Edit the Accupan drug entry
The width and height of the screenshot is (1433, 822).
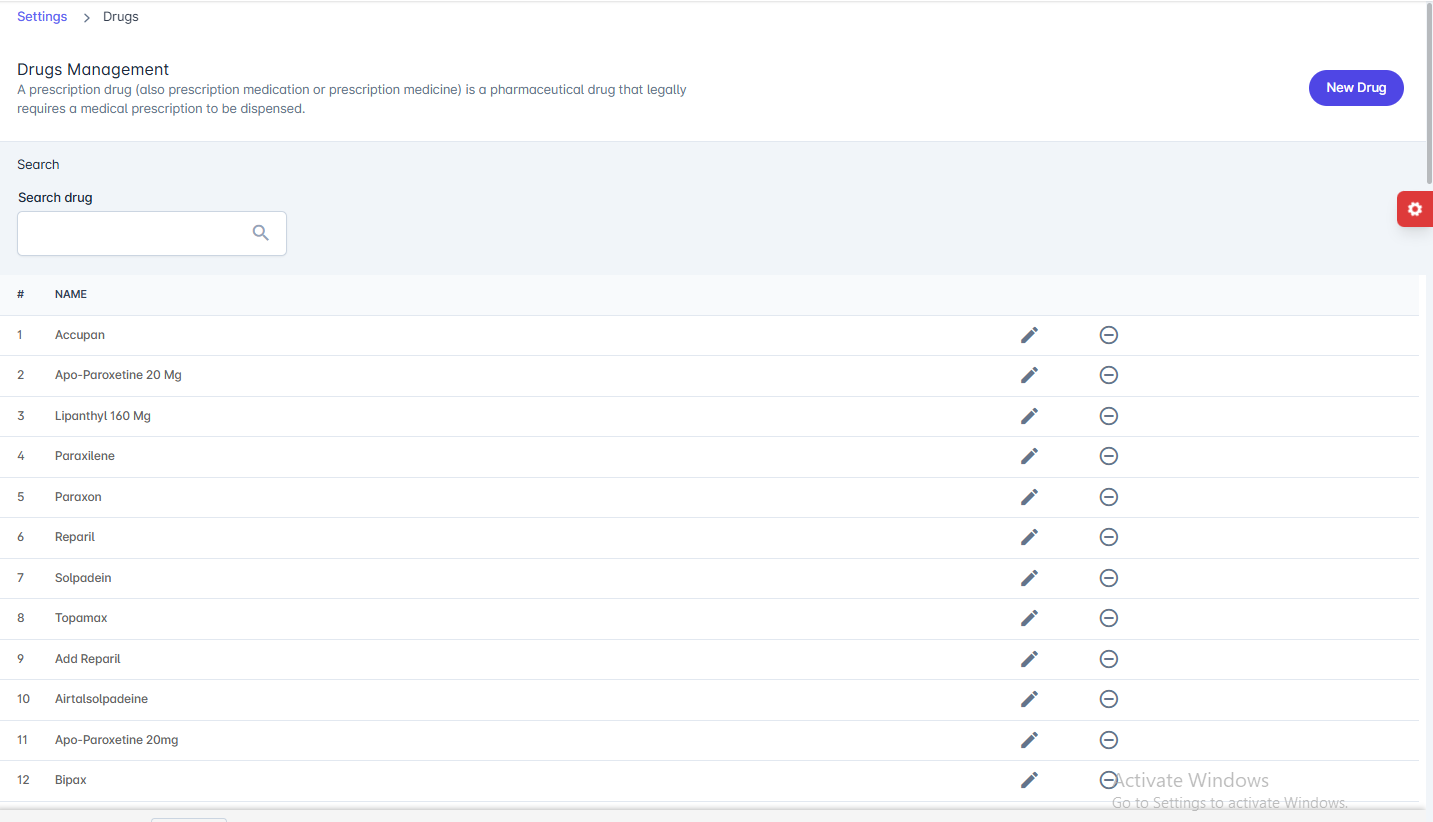click(1029, 335)
